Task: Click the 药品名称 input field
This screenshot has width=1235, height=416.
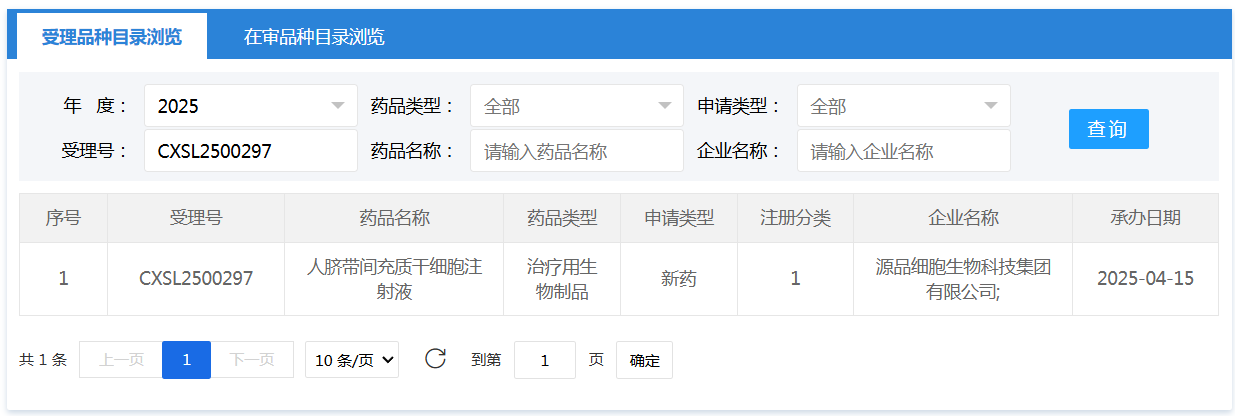Action: 577,151
